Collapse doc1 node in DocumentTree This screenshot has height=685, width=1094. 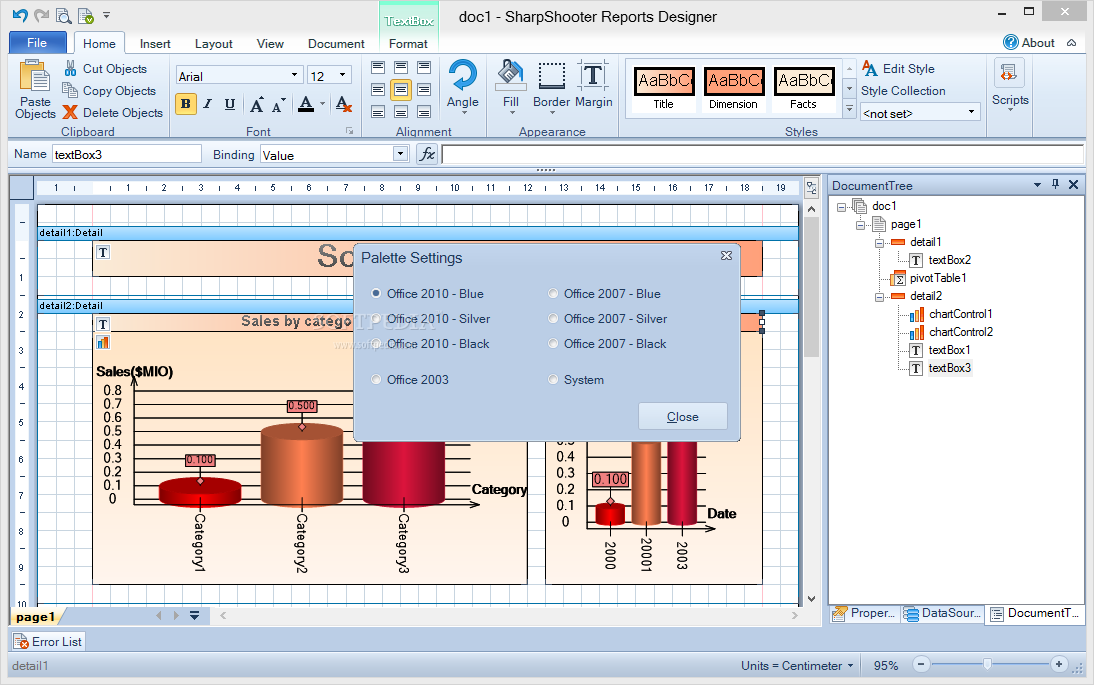coord(841,206)
